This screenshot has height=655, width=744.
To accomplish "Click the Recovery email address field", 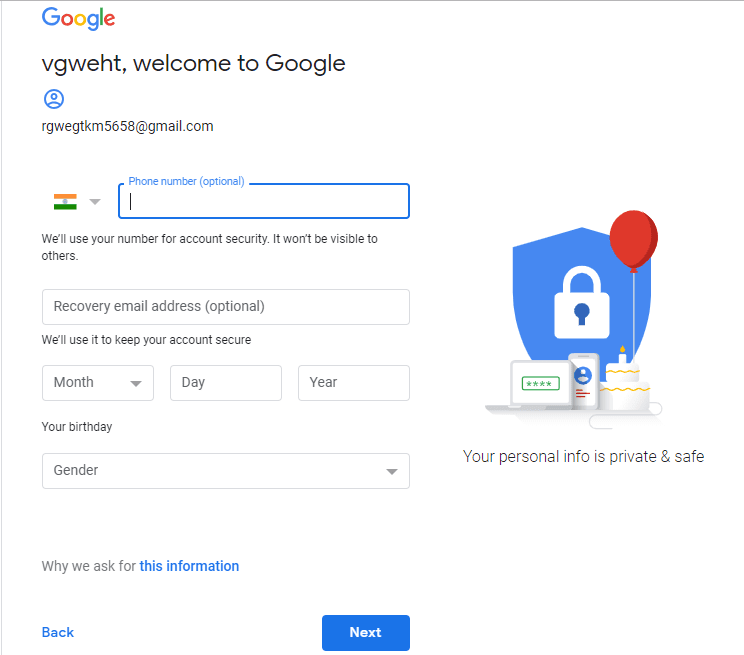I will pyautogui.click(x=226, y=307).
